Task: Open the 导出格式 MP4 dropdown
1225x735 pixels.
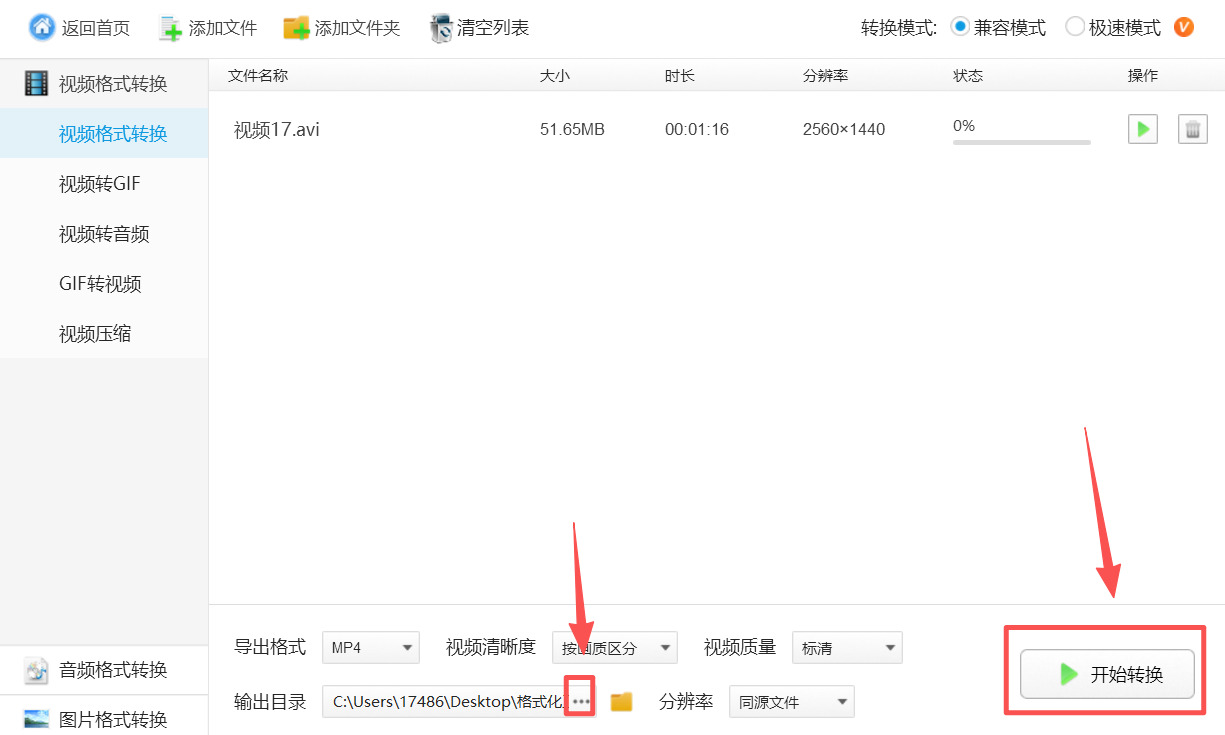Action: pos(371,648)
